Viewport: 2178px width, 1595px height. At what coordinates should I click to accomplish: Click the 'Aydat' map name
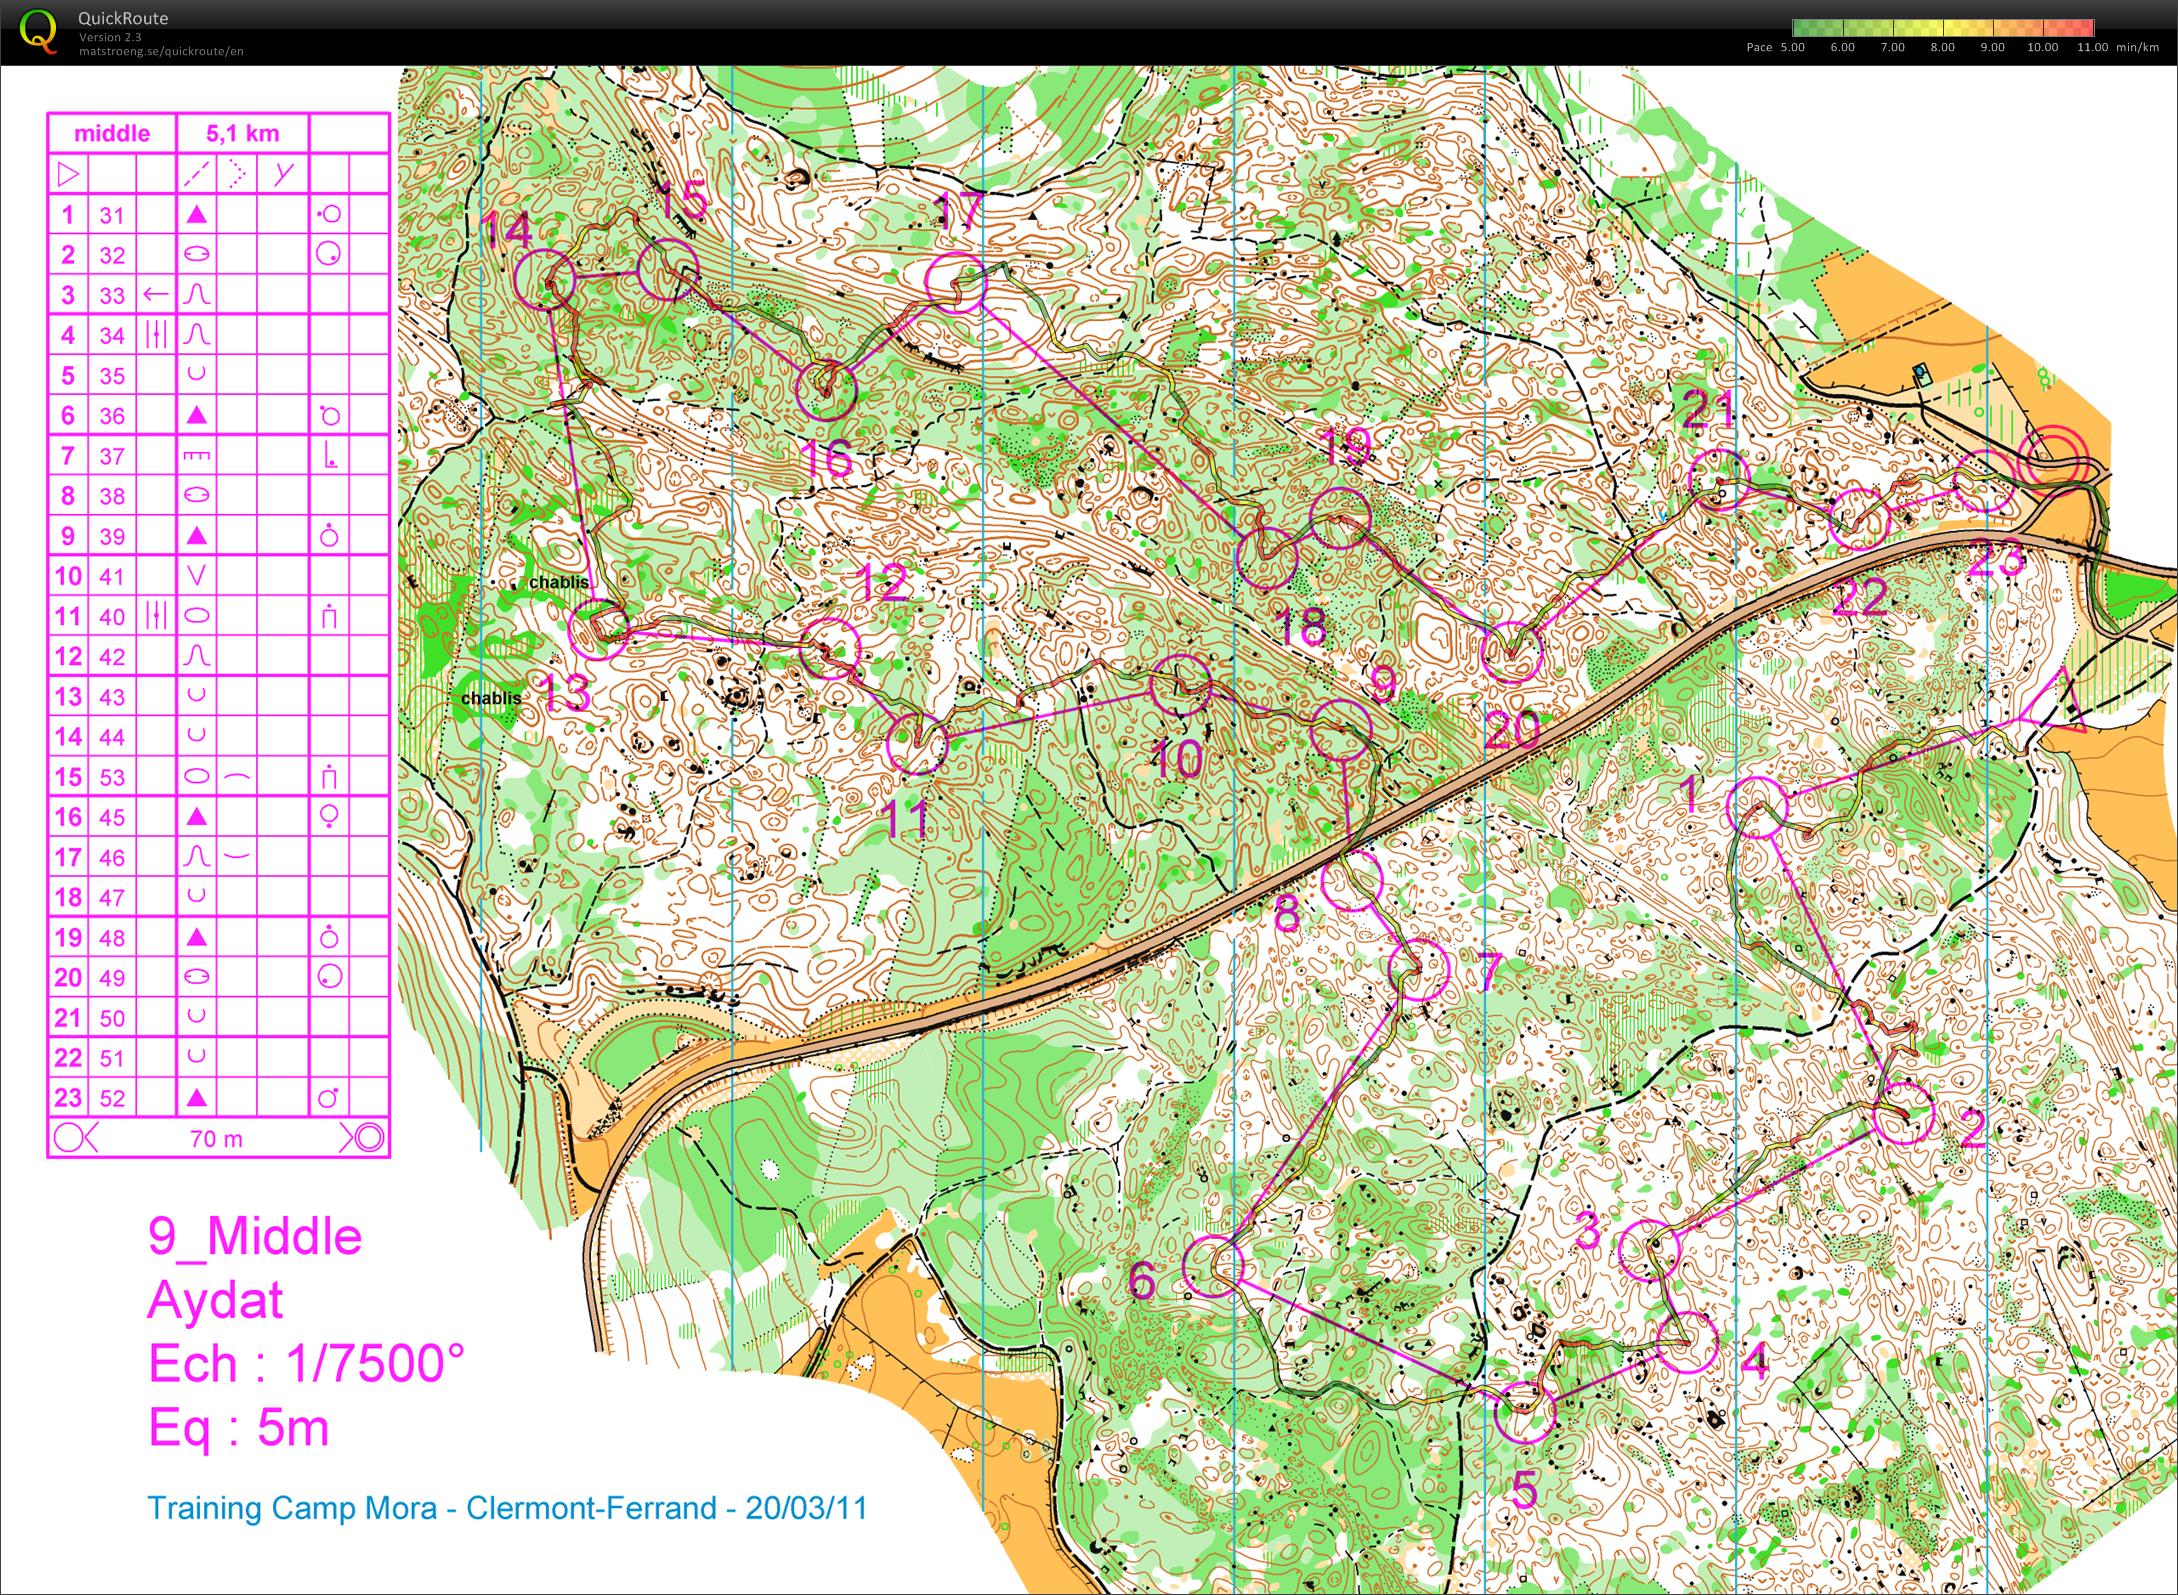click(215, 1300)
